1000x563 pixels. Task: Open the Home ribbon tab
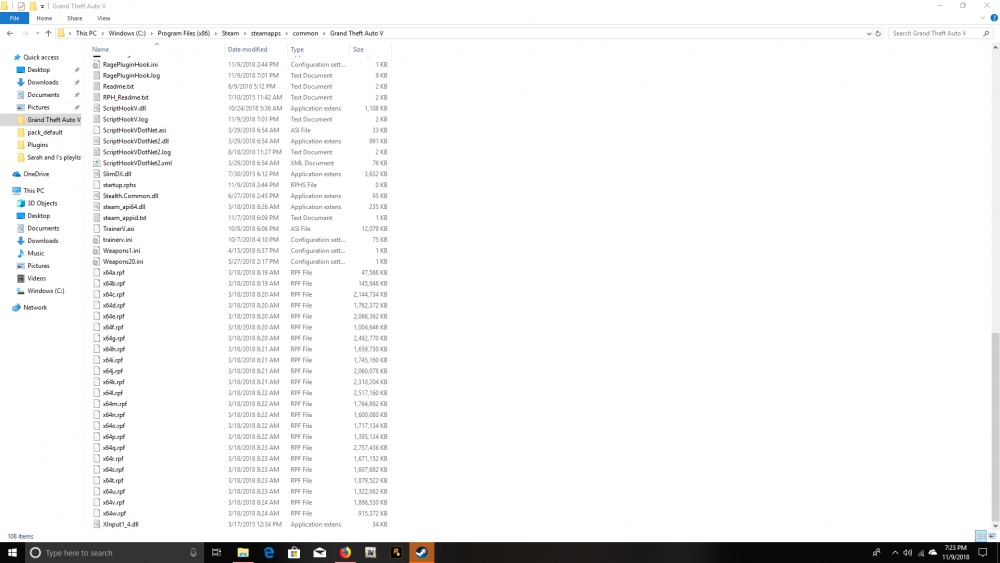click(44, 18)
